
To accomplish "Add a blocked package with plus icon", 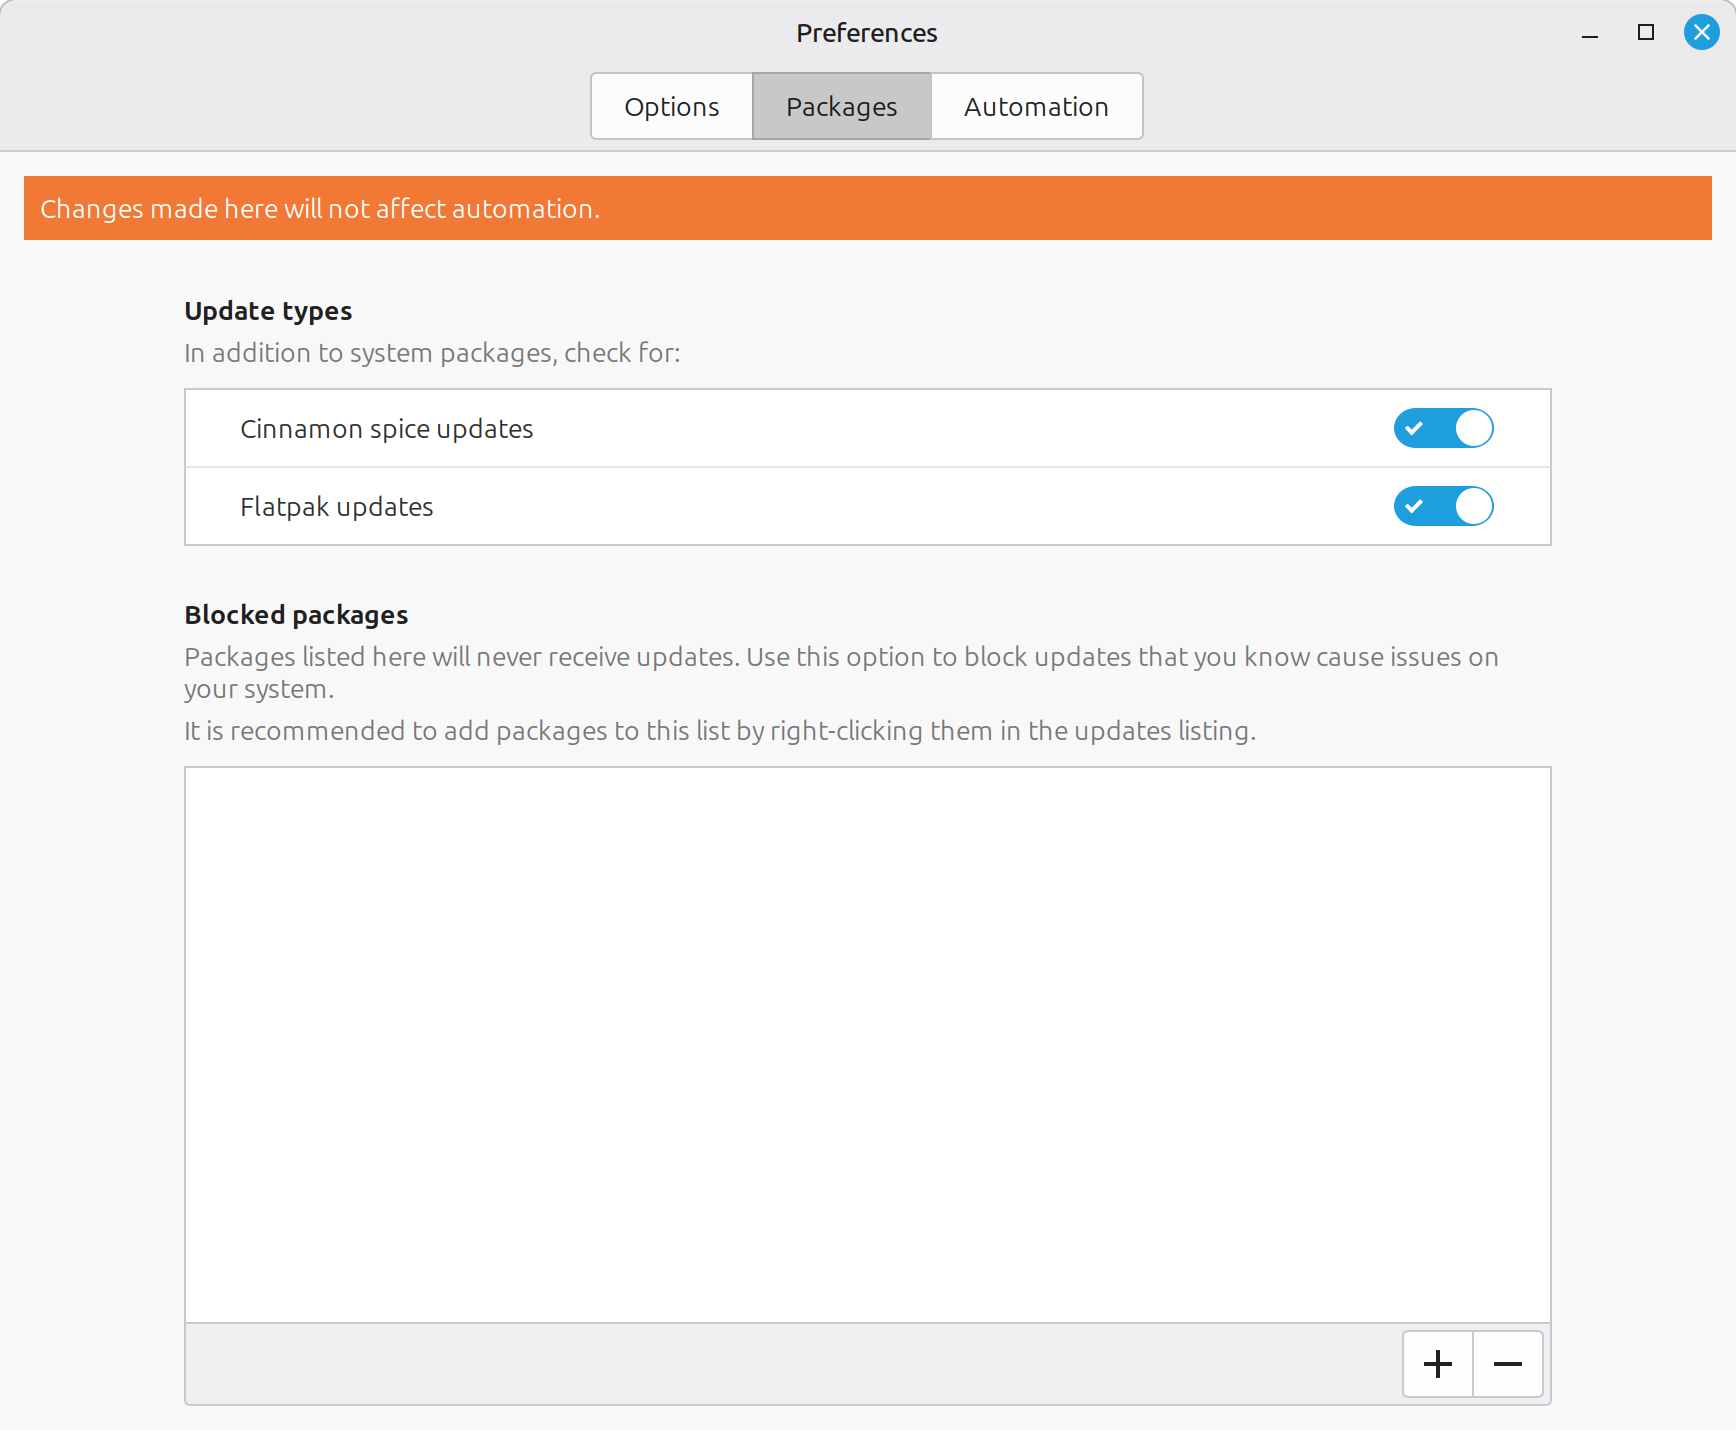I will tap(1437, 1364).
